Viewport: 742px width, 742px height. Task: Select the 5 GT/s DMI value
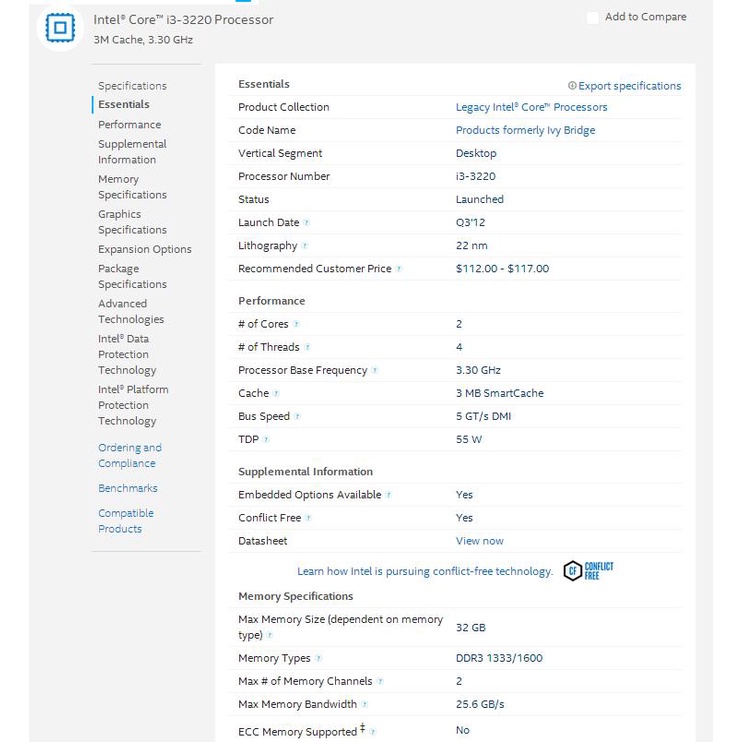[483, 416]
